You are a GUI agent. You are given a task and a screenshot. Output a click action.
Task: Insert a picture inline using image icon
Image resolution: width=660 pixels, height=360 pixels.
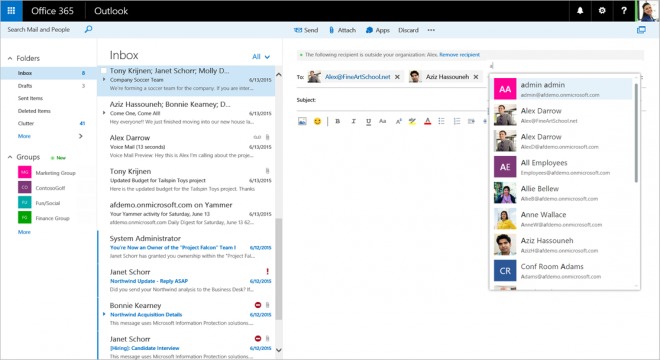coord(302,121)
